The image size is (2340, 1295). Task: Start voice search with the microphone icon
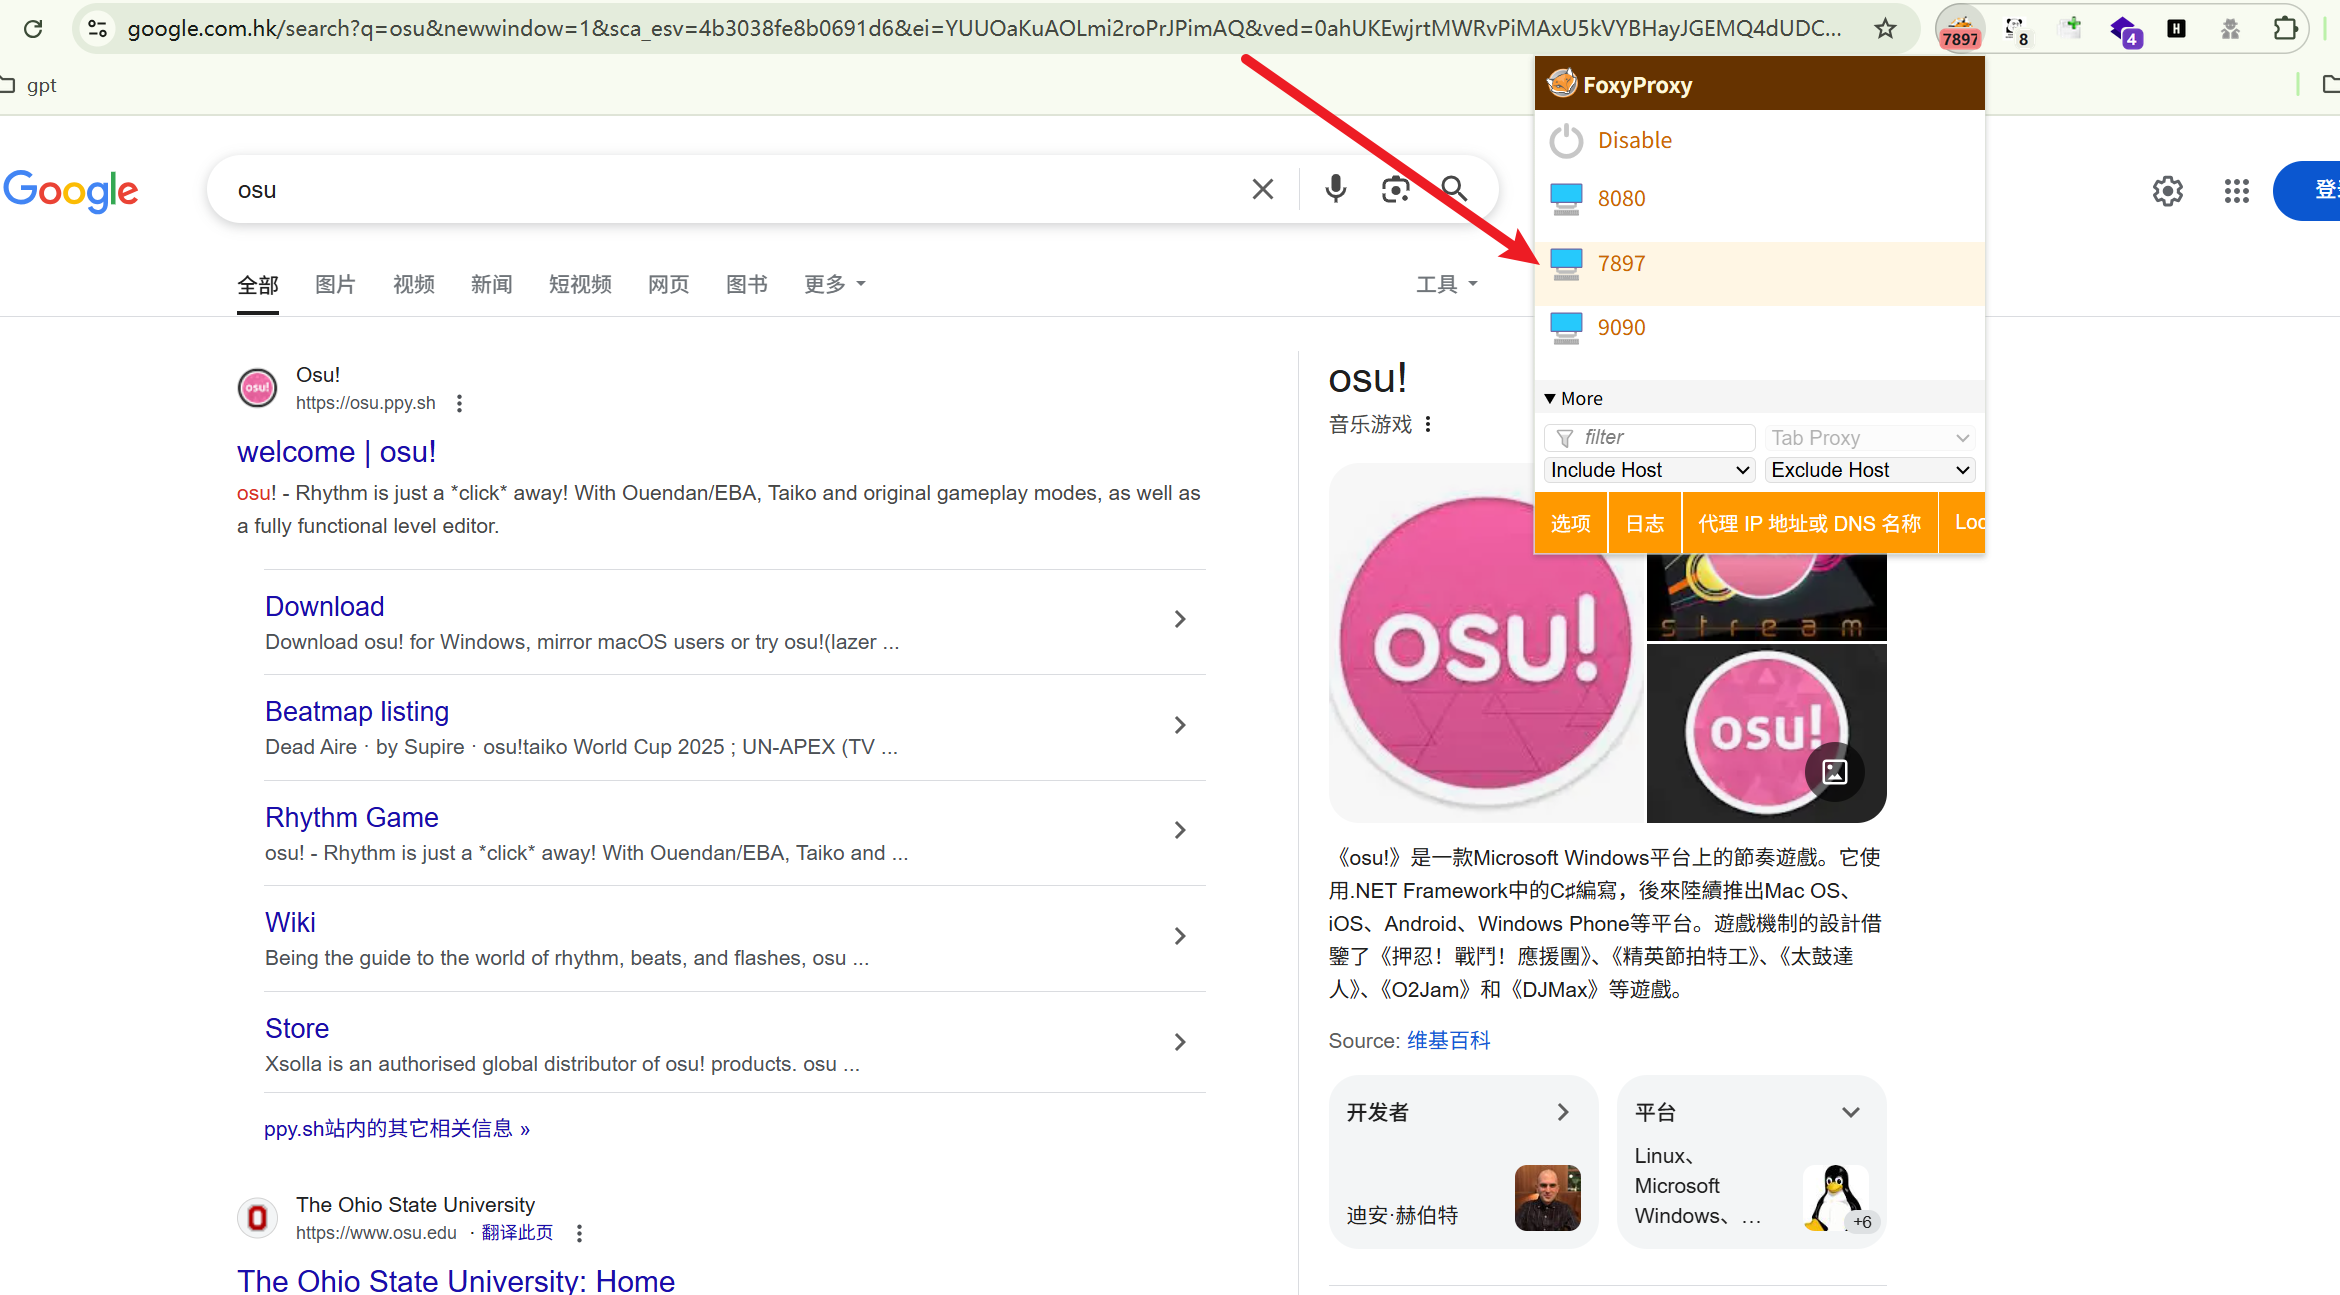(1335, 189)
